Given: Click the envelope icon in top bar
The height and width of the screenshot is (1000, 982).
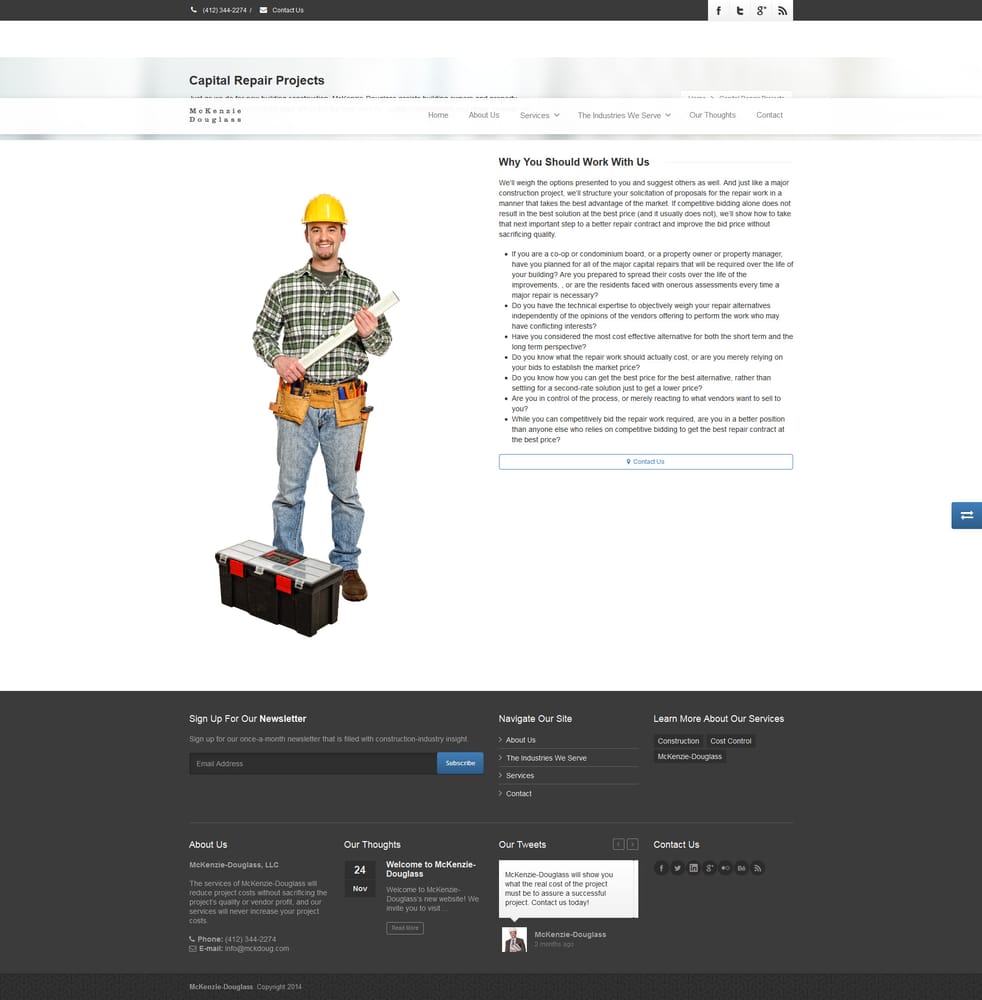Looking at the screenshot, I should coord(263,10).
